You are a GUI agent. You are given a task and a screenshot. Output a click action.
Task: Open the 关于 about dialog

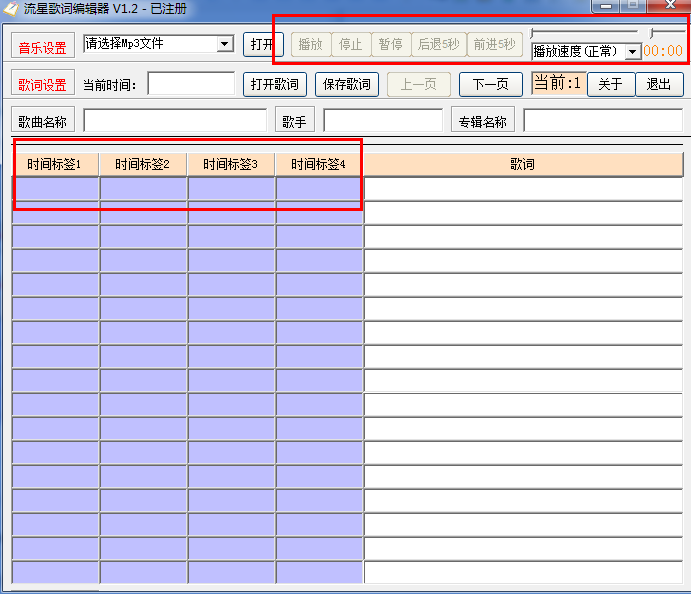pos(611,84)
